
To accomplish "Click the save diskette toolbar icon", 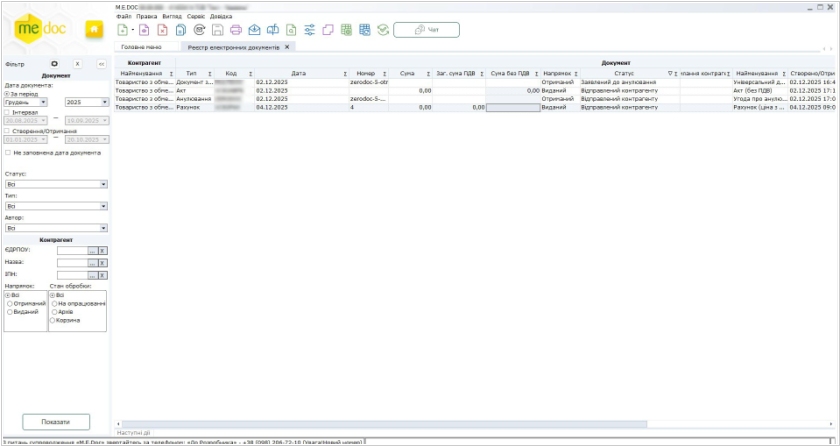I will [x=217, y=30].
